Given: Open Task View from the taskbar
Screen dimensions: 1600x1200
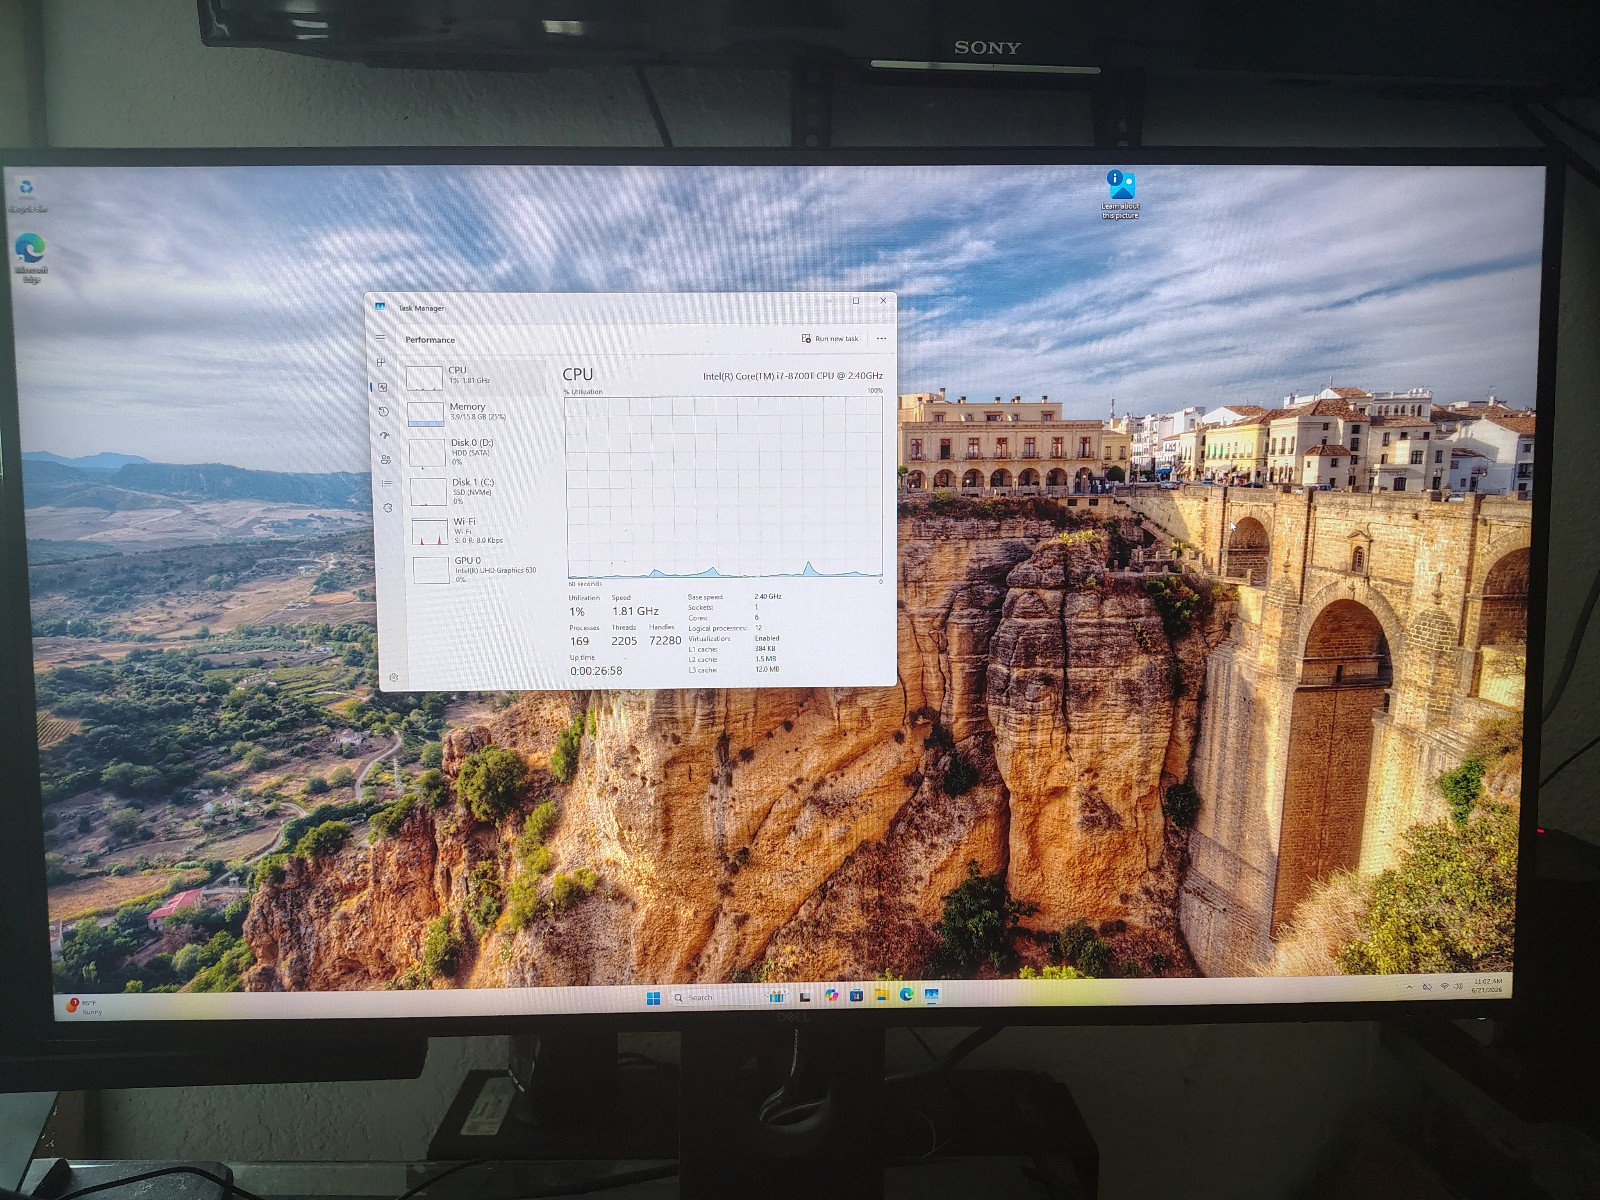Looking at the screenshot, I should pyautogui.click(x=803, y=996).
